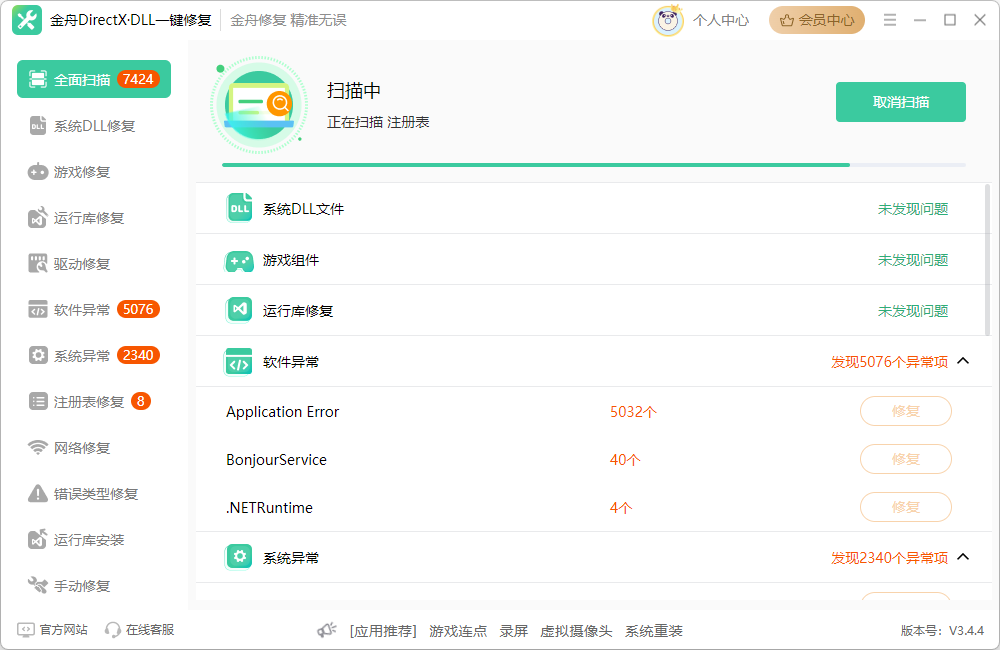Switch to 全面扫描 full scan view

point(93,78)
